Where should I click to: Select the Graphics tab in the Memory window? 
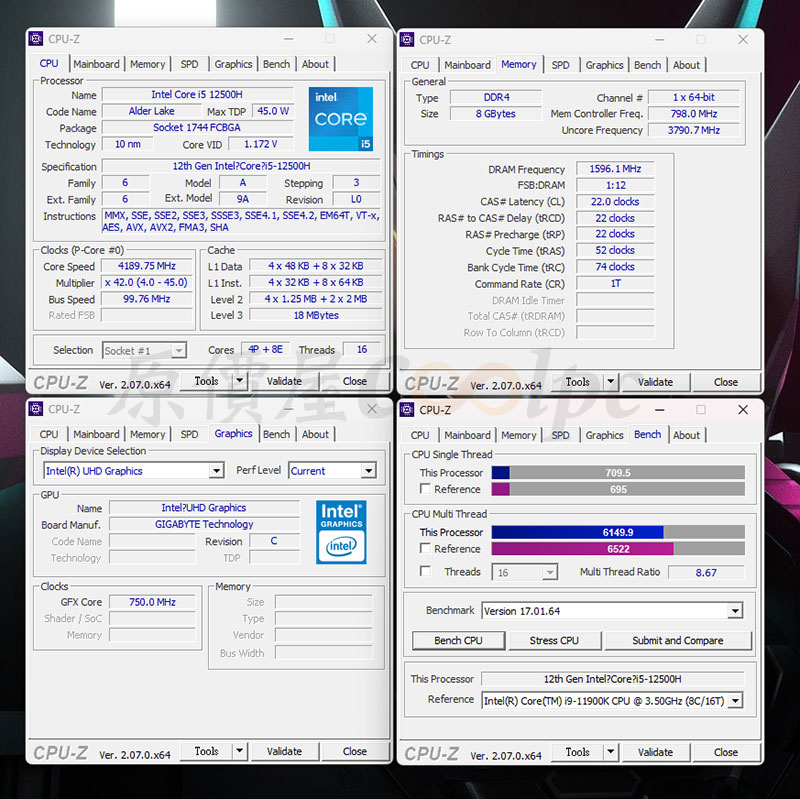point(604,65)
